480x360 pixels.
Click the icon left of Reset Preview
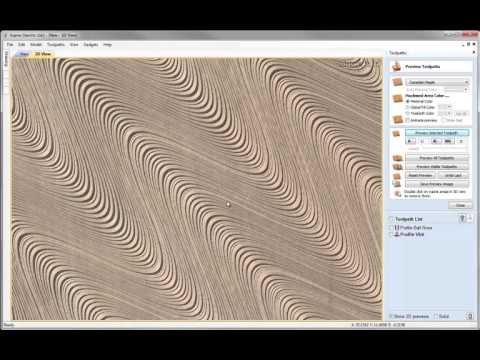pyautogui.click(x=397, y=176)
